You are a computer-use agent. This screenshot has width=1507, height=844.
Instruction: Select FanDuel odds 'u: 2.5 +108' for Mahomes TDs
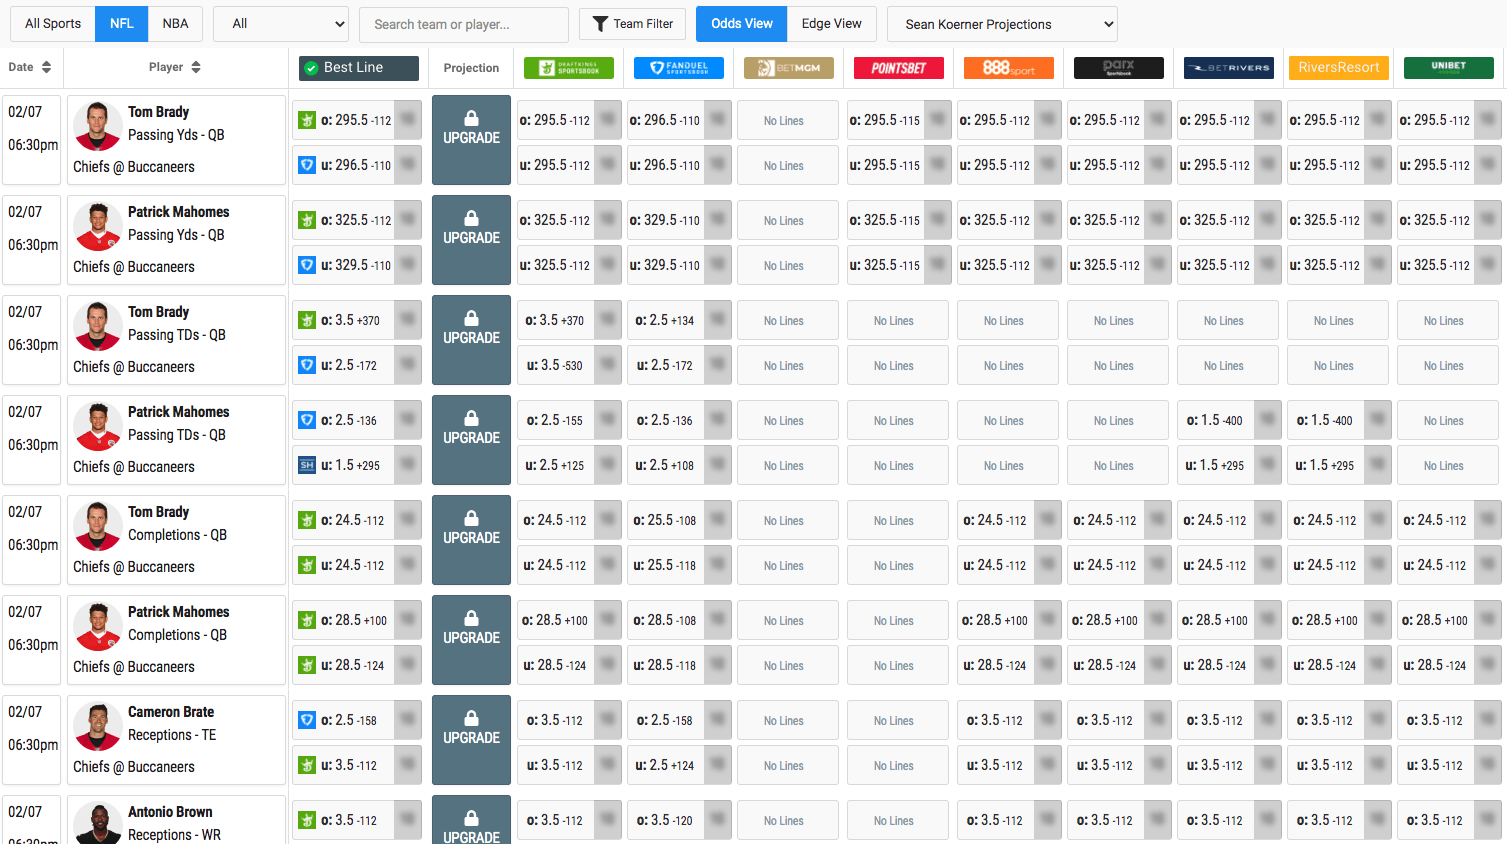click(x=679, y=465)
